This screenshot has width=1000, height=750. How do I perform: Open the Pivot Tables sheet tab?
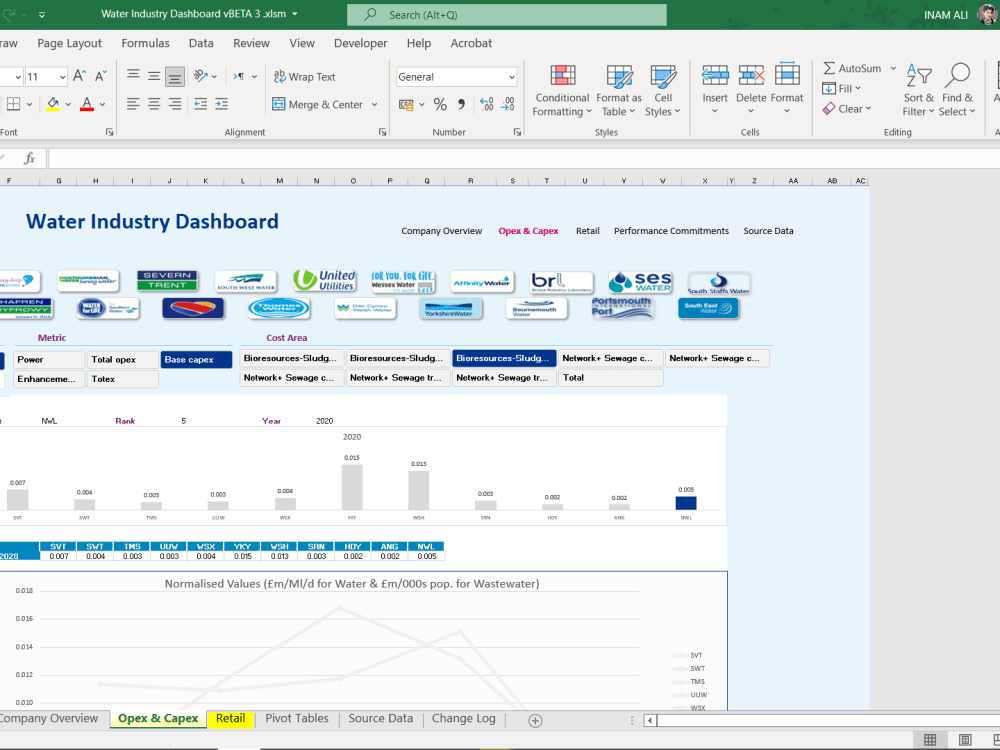click(295, 718)
